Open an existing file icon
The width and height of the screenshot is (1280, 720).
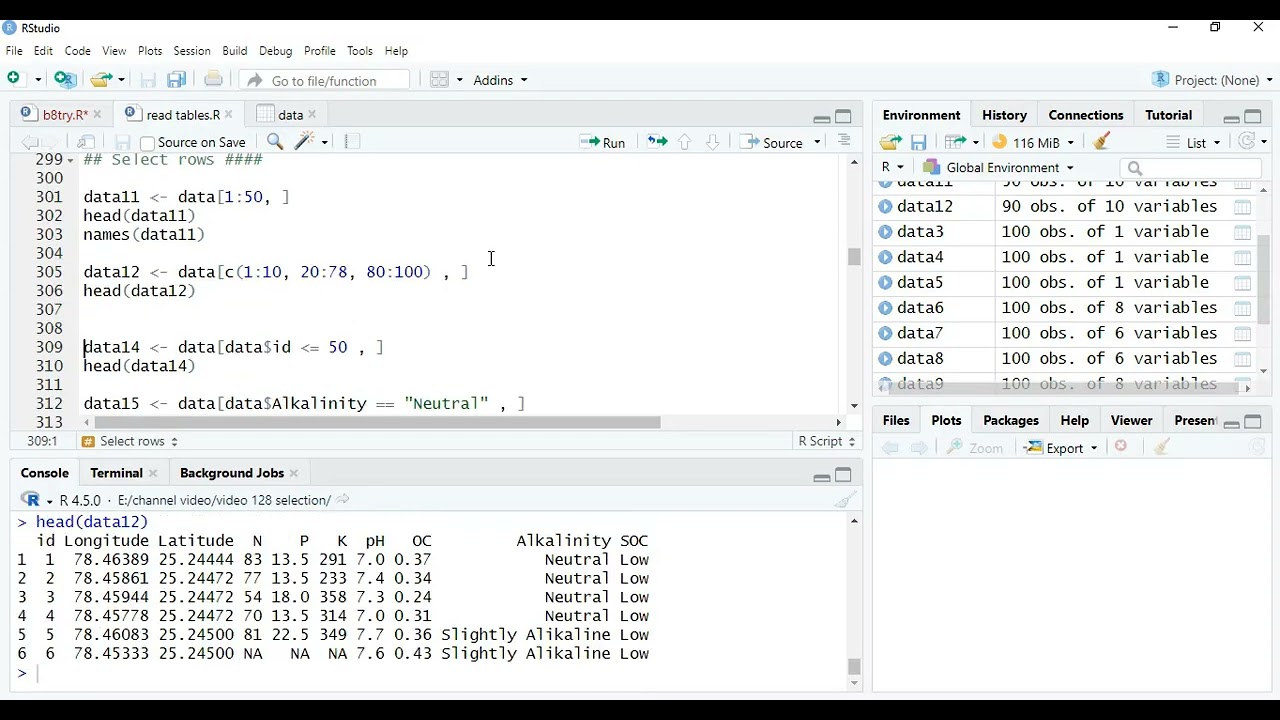click(x=100, y=80)
